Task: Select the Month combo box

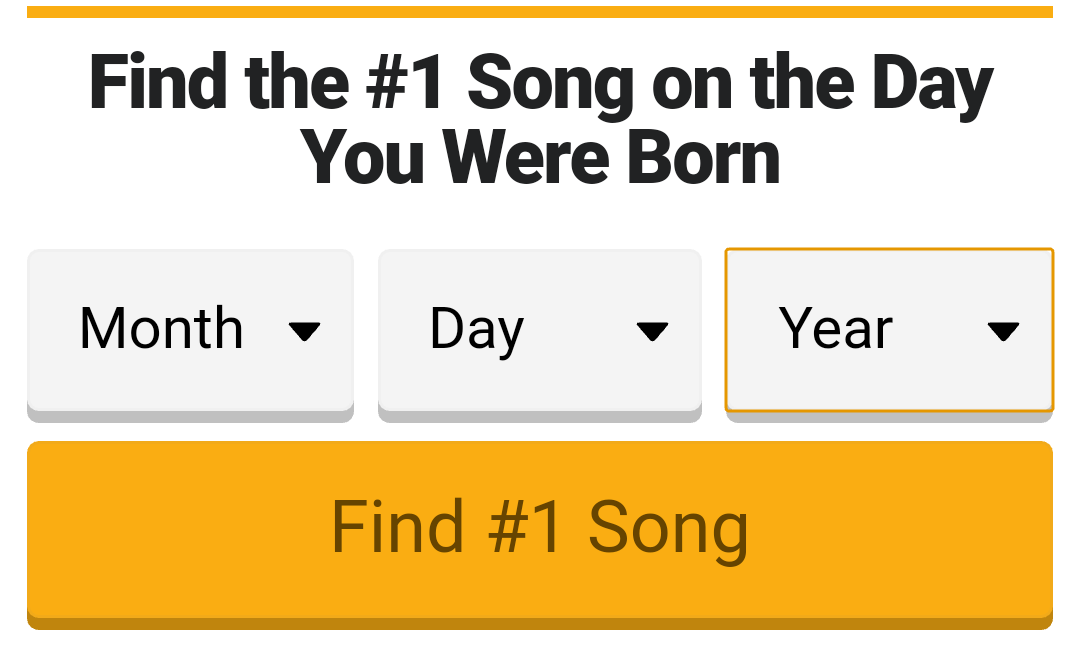Action: coord(190,330)
